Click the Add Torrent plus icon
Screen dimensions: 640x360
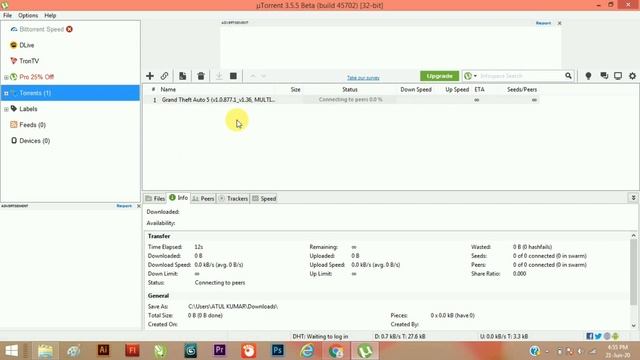pos(150,76)
